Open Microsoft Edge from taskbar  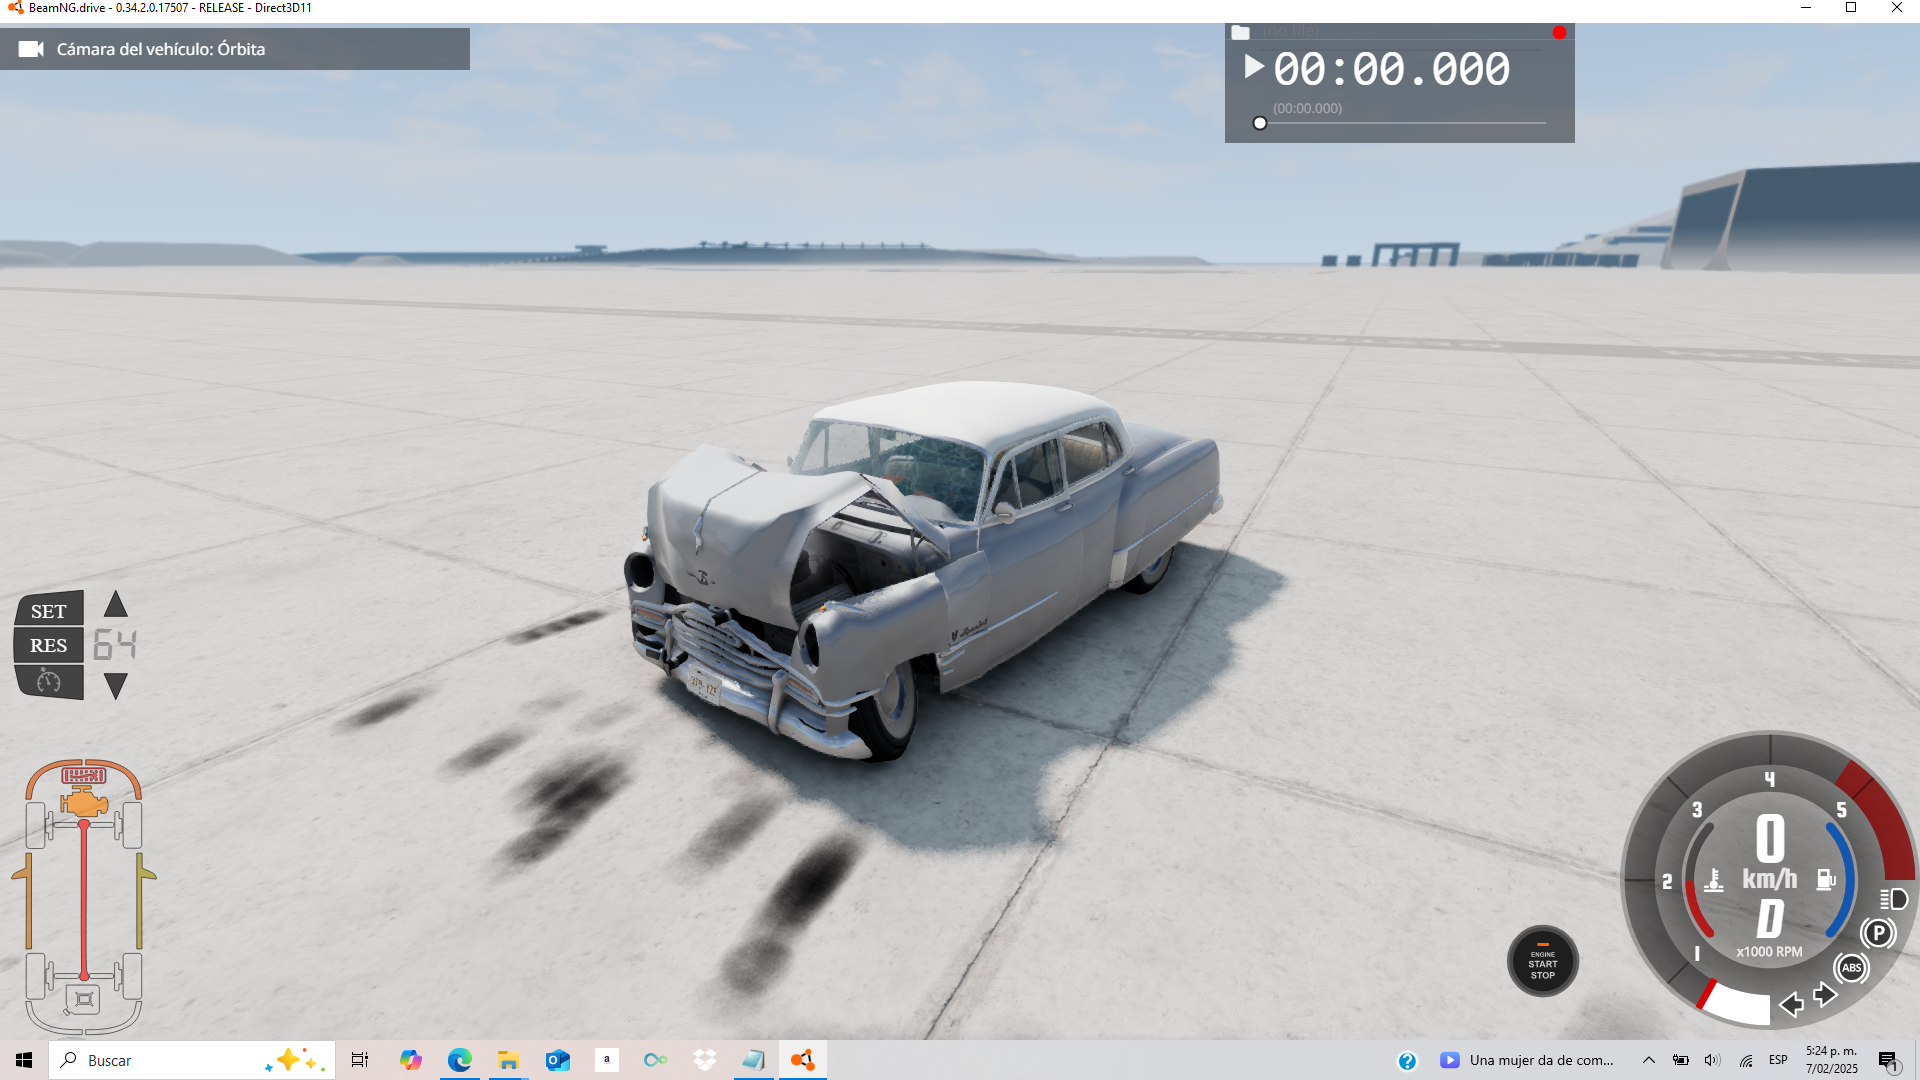[x=459, y=1060]
